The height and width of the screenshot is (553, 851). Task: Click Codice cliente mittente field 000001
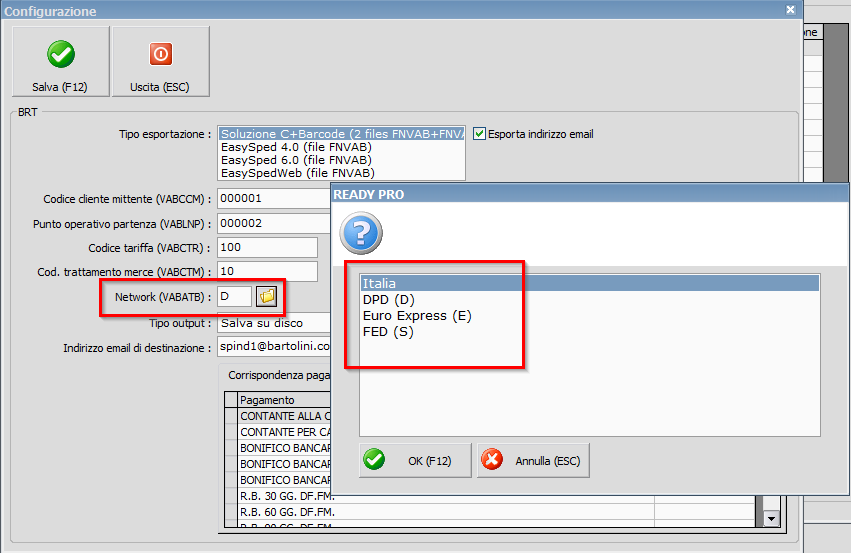(x=274, y=199)
